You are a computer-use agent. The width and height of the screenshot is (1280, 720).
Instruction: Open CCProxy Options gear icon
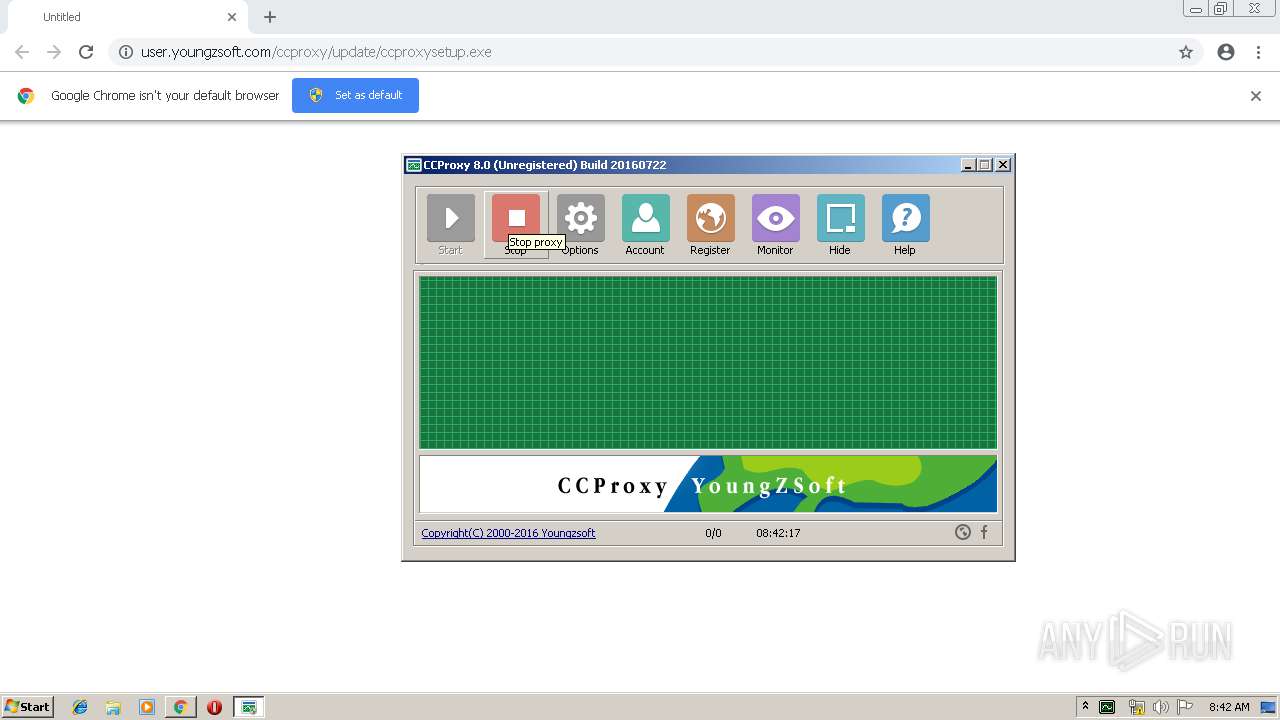coord(580,225)
